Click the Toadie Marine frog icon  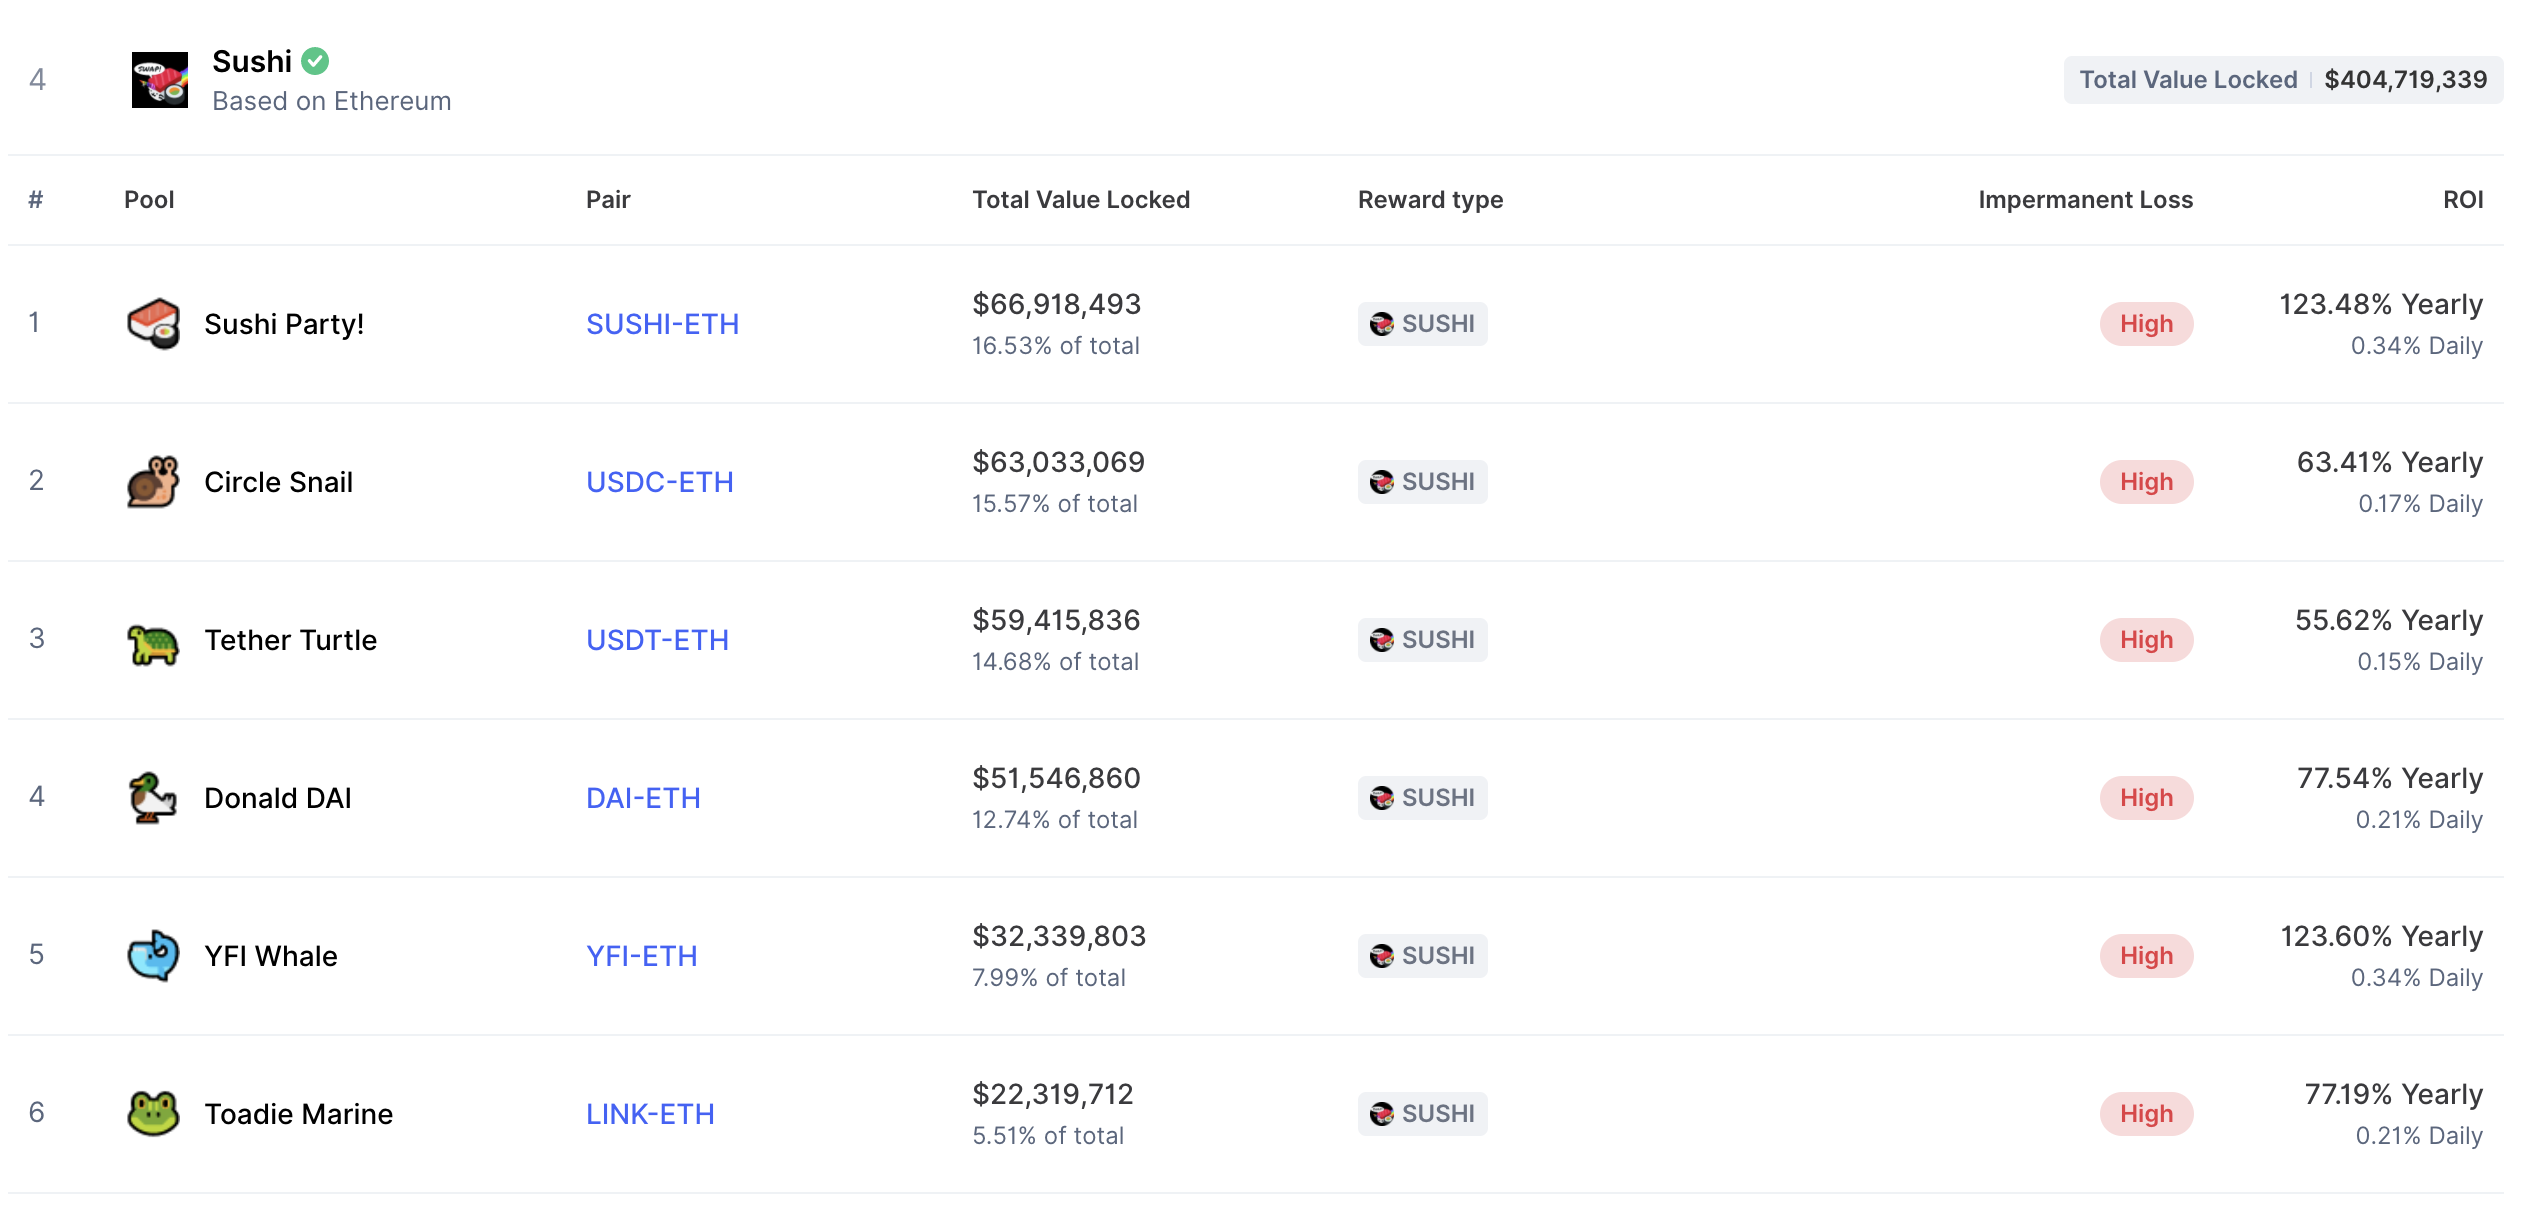point(153,1113)
